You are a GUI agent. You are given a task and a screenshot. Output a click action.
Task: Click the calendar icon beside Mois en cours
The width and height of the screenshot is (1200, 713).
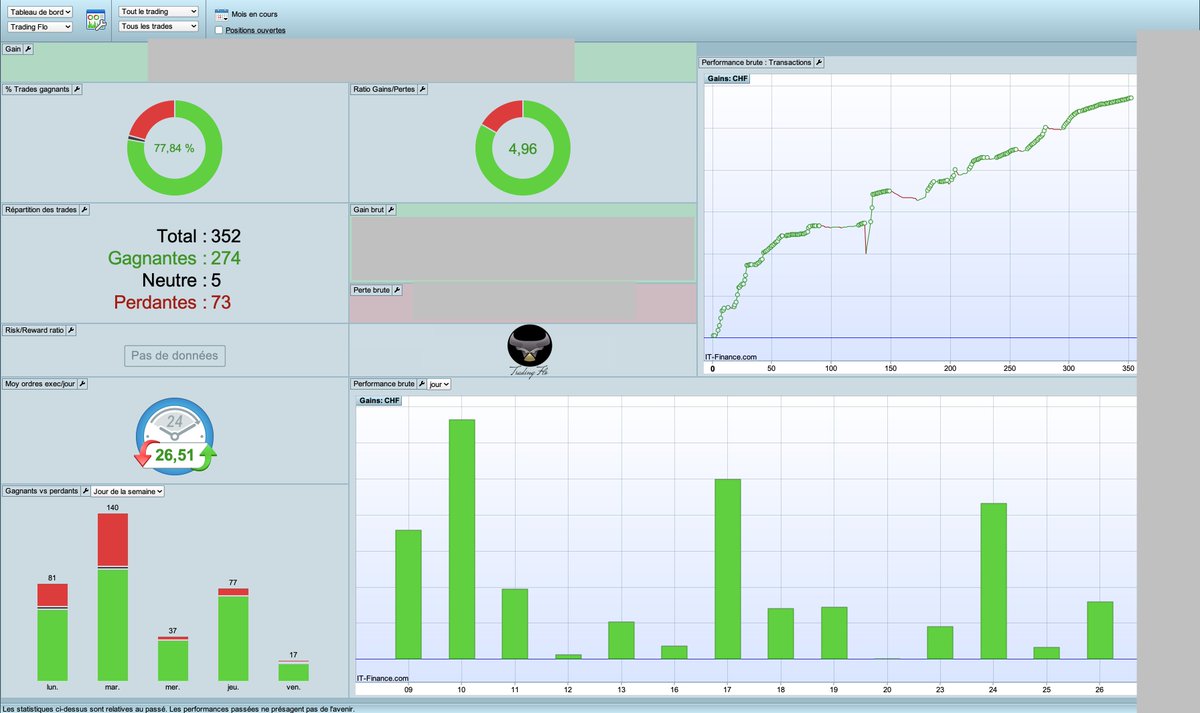coord(221,16)
